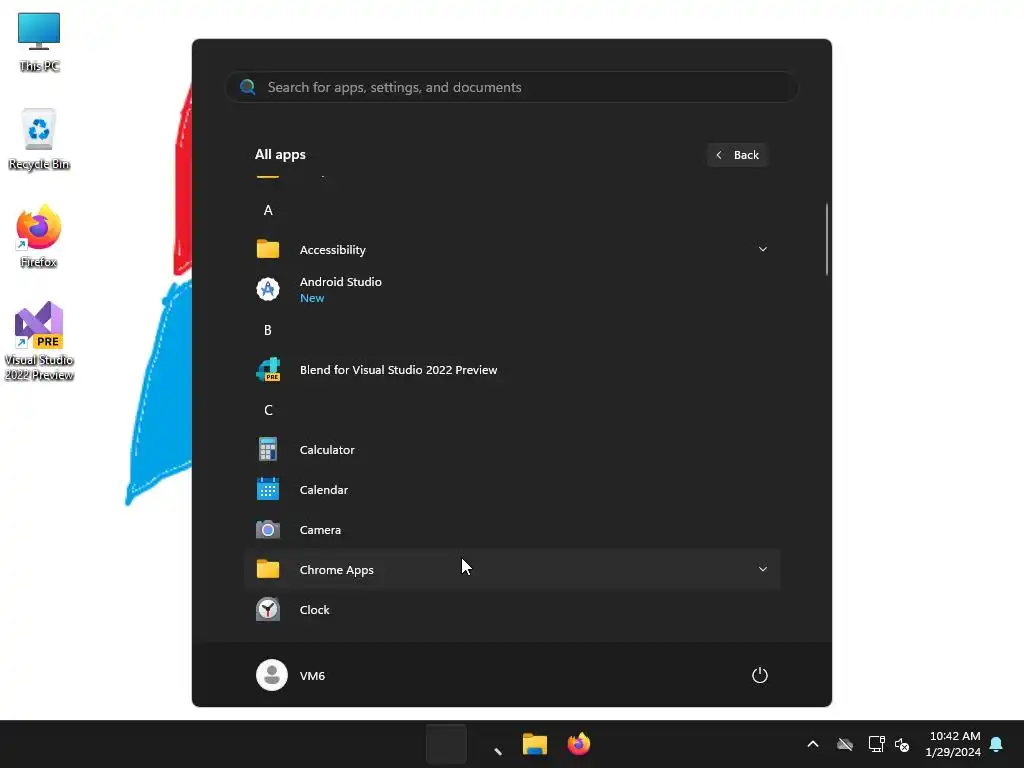
Task: Click the Start button on the taskbar
Action: (x=446, y=744)
